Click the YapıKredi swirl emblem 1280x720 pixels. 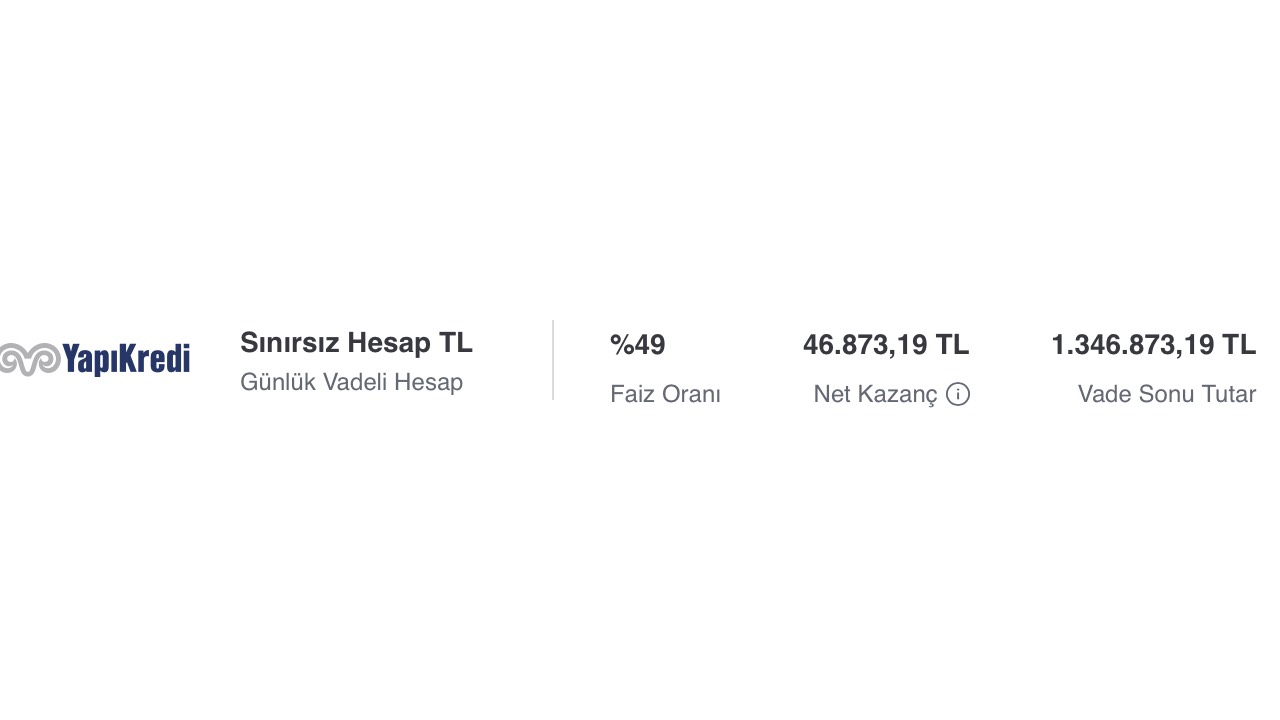30,359
